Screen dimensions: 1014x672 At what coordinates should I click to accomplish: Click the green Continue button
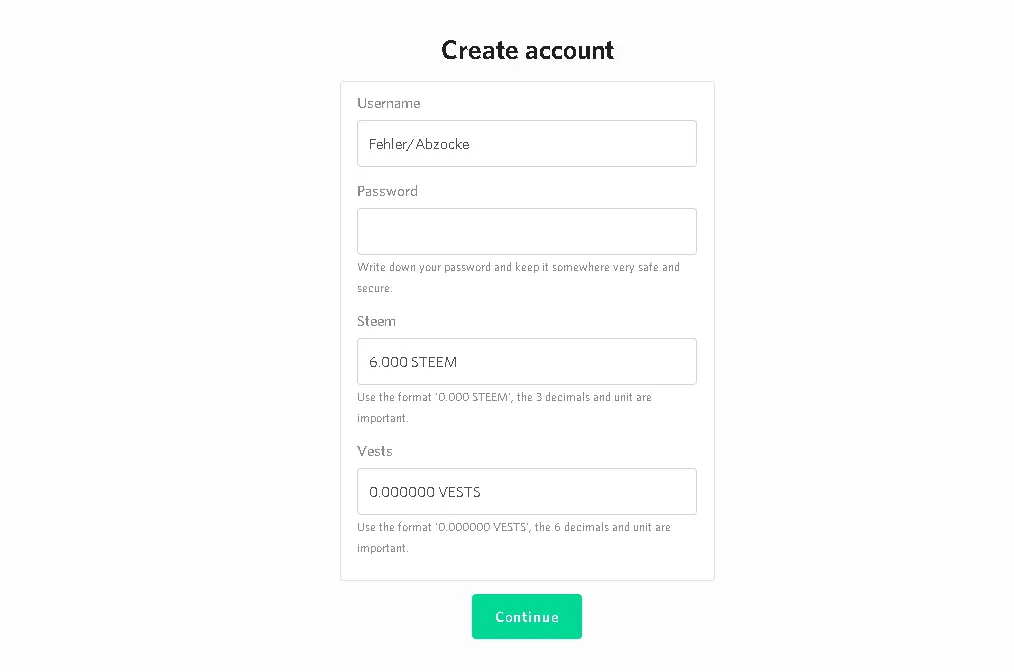(x=526, y=616)
